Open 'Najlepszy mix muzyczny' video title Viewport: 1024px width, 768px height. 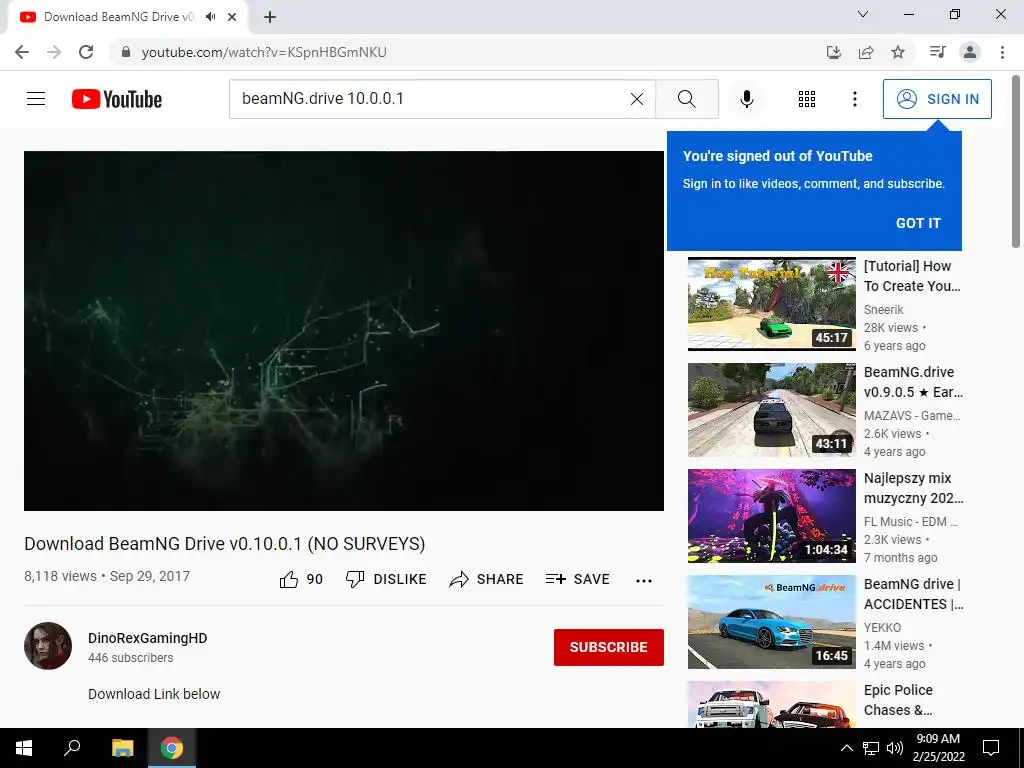pos(913,488)
